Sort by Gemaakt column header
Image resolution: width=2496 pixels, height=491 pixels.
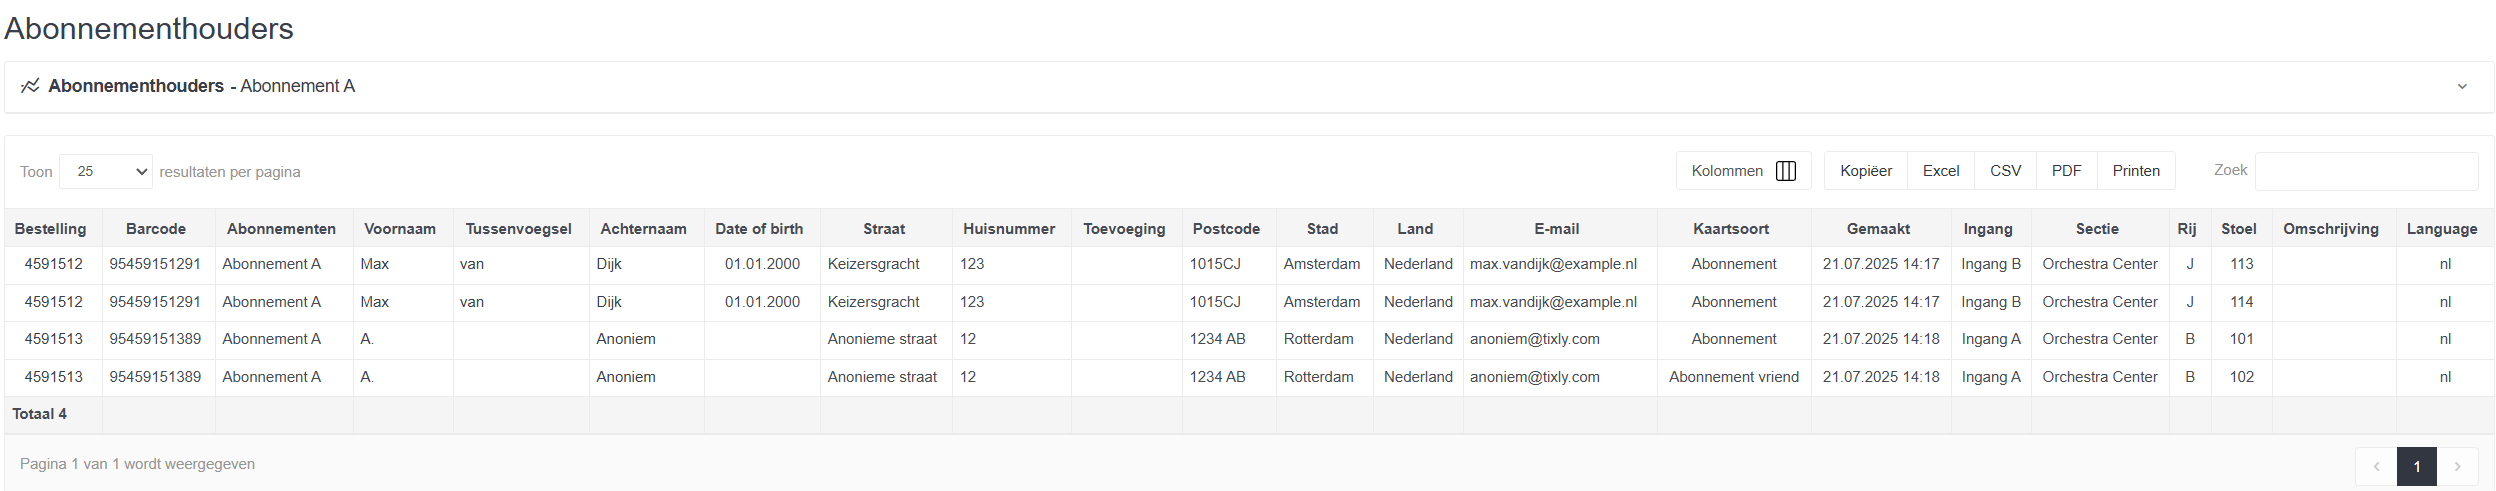click(1878, 229)
